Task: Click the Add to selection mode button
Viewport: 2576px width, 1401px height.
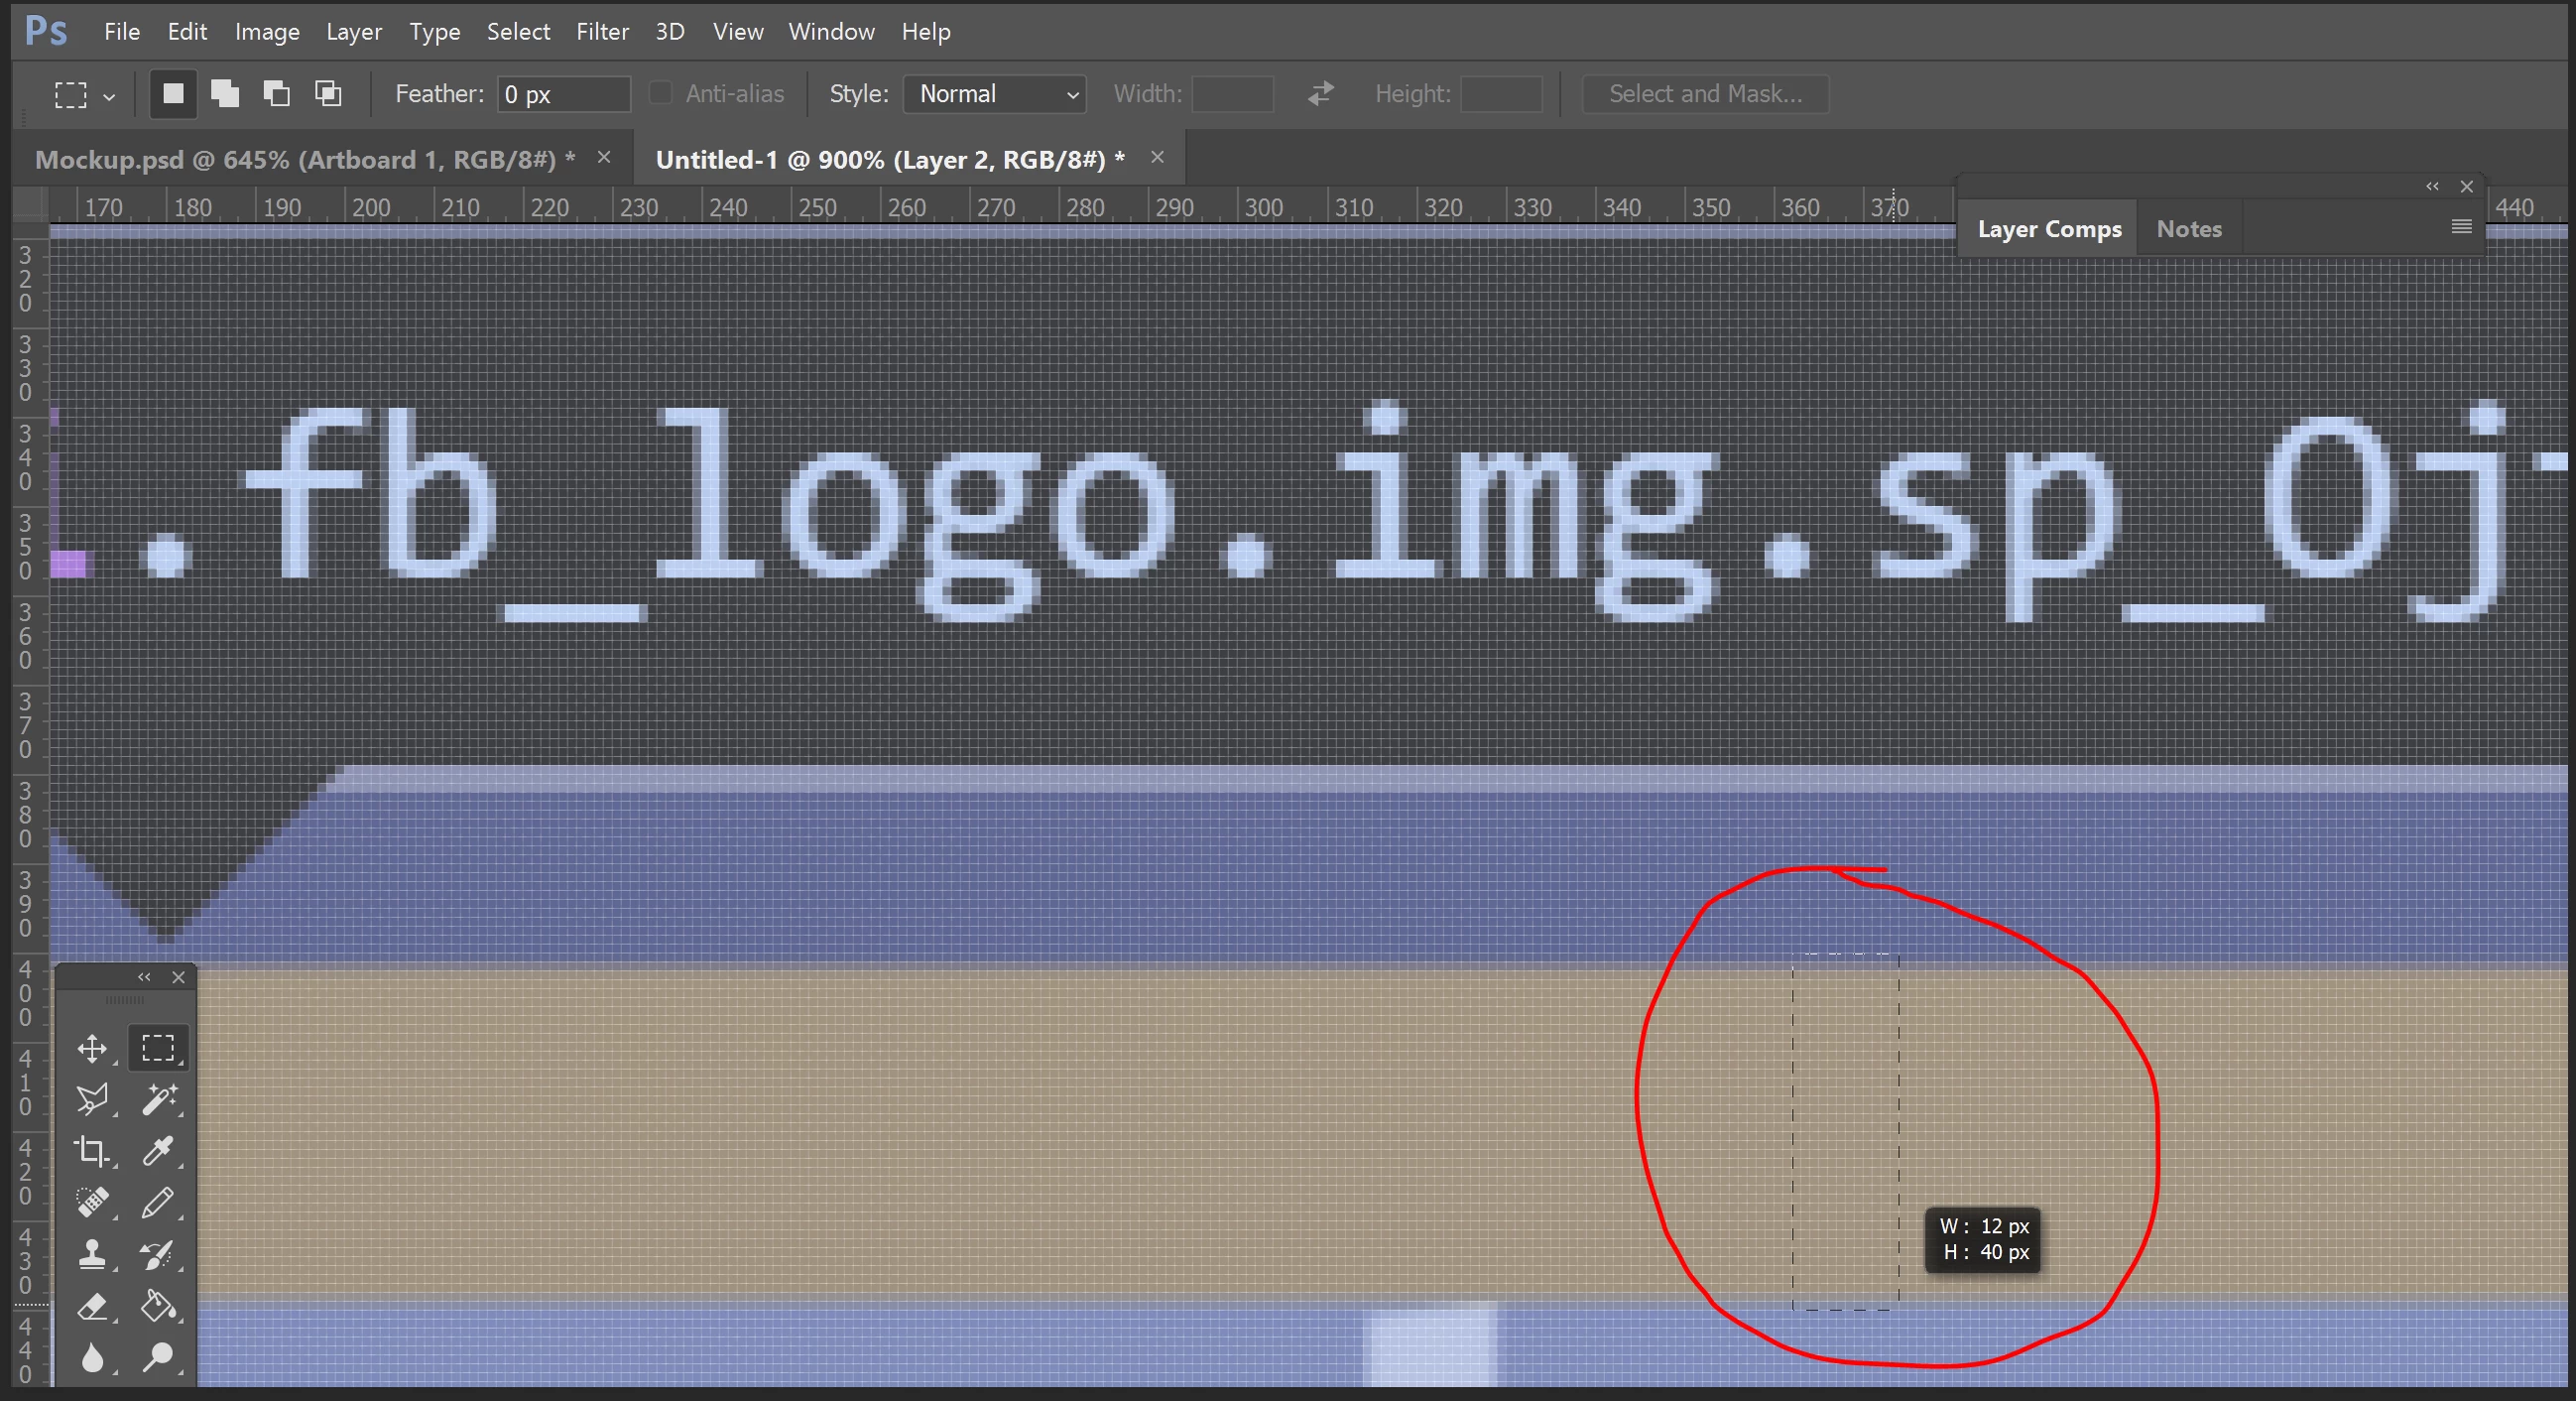Action: coord(225,94)
